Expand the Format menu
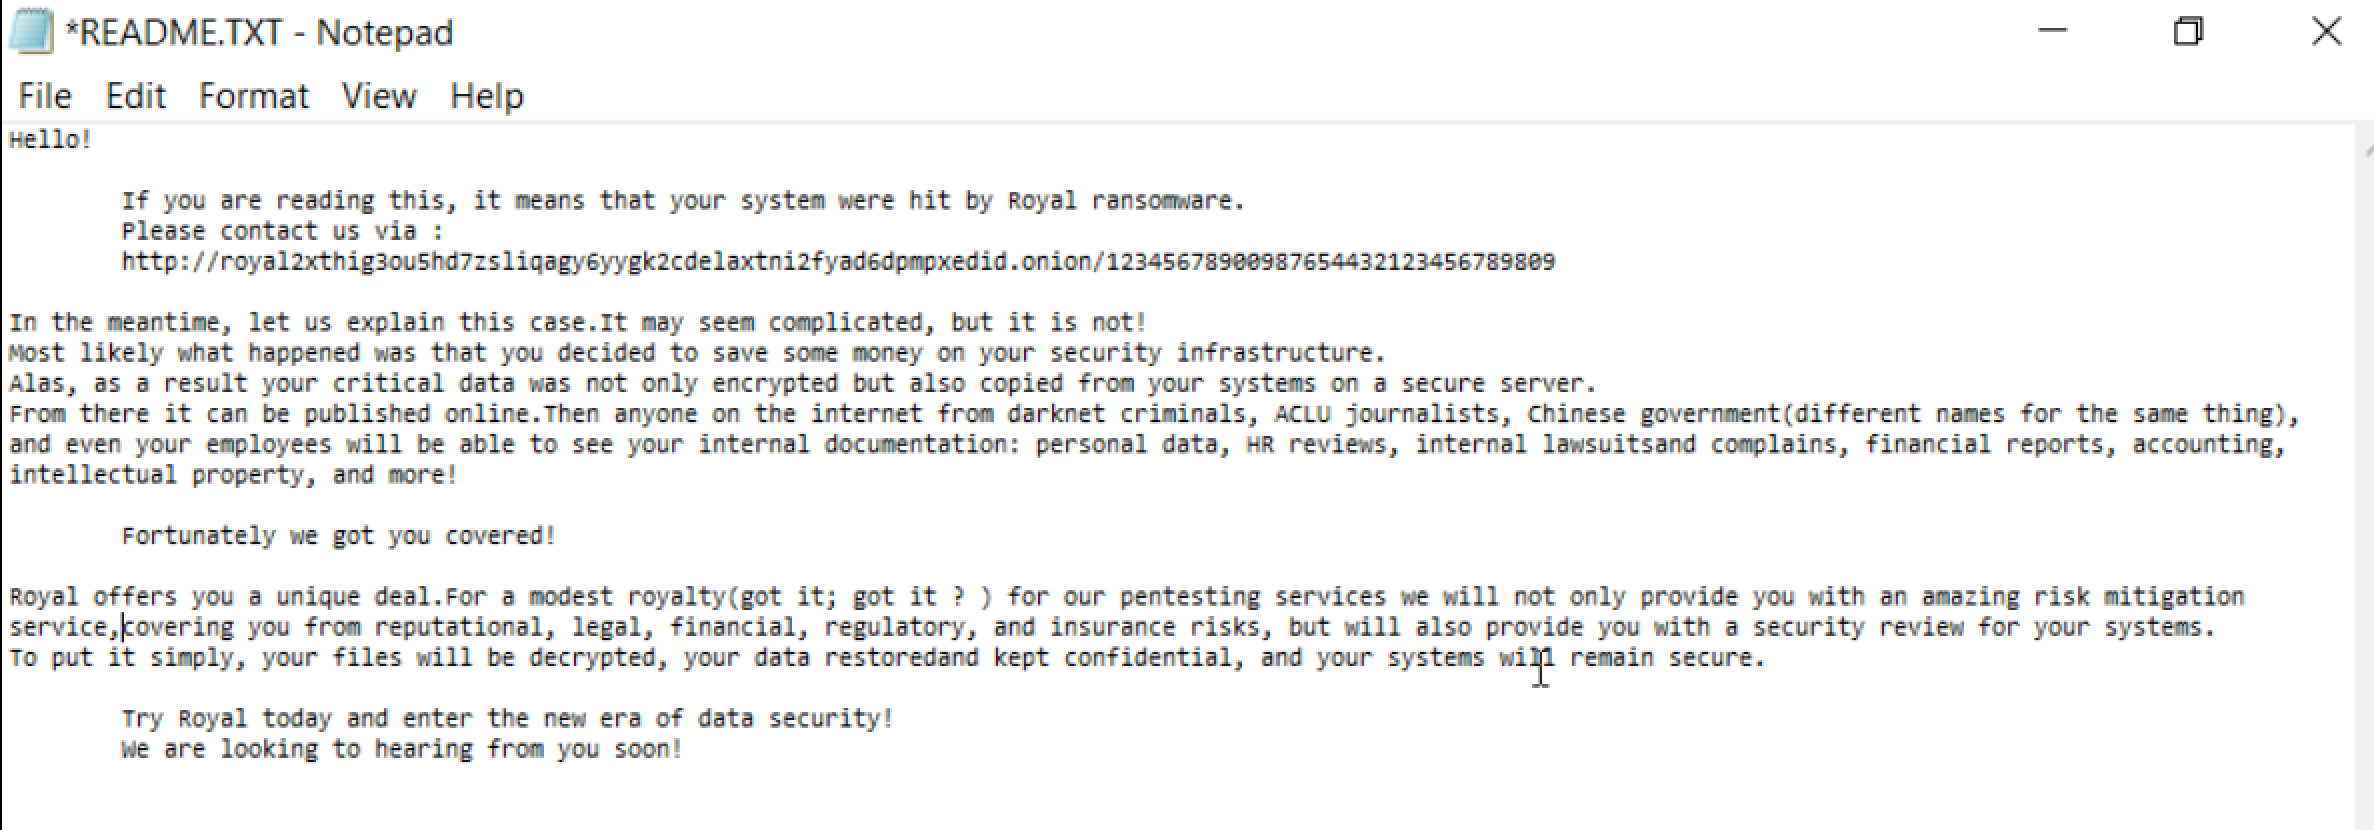The height and width of the screenshot is (830, 2374). pyautogui.click(x=253, y=96)
